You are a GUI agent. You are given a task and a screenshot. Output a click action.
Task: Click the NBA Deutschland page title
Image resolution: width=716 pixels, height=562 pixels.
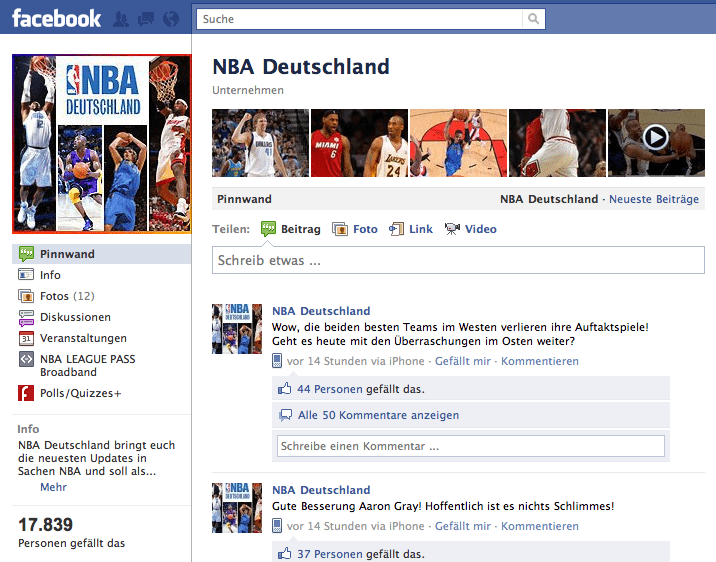(x=301, y=67)
